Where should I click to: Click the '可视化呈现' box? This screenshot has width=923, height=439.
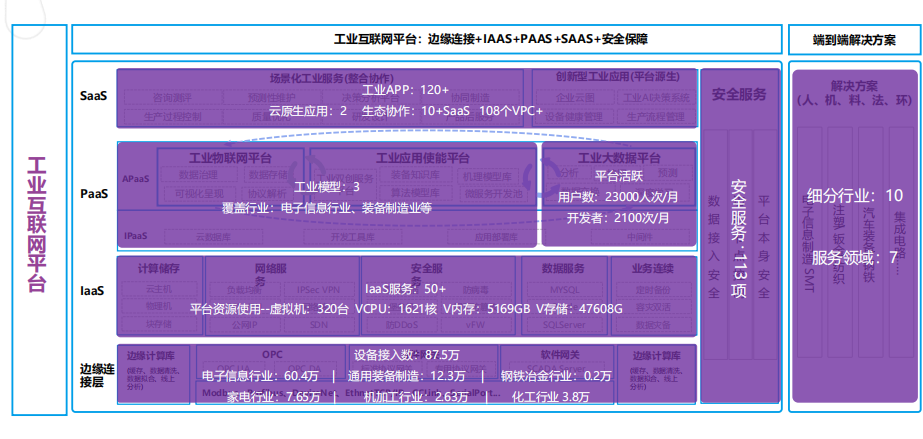pos(198,194)
